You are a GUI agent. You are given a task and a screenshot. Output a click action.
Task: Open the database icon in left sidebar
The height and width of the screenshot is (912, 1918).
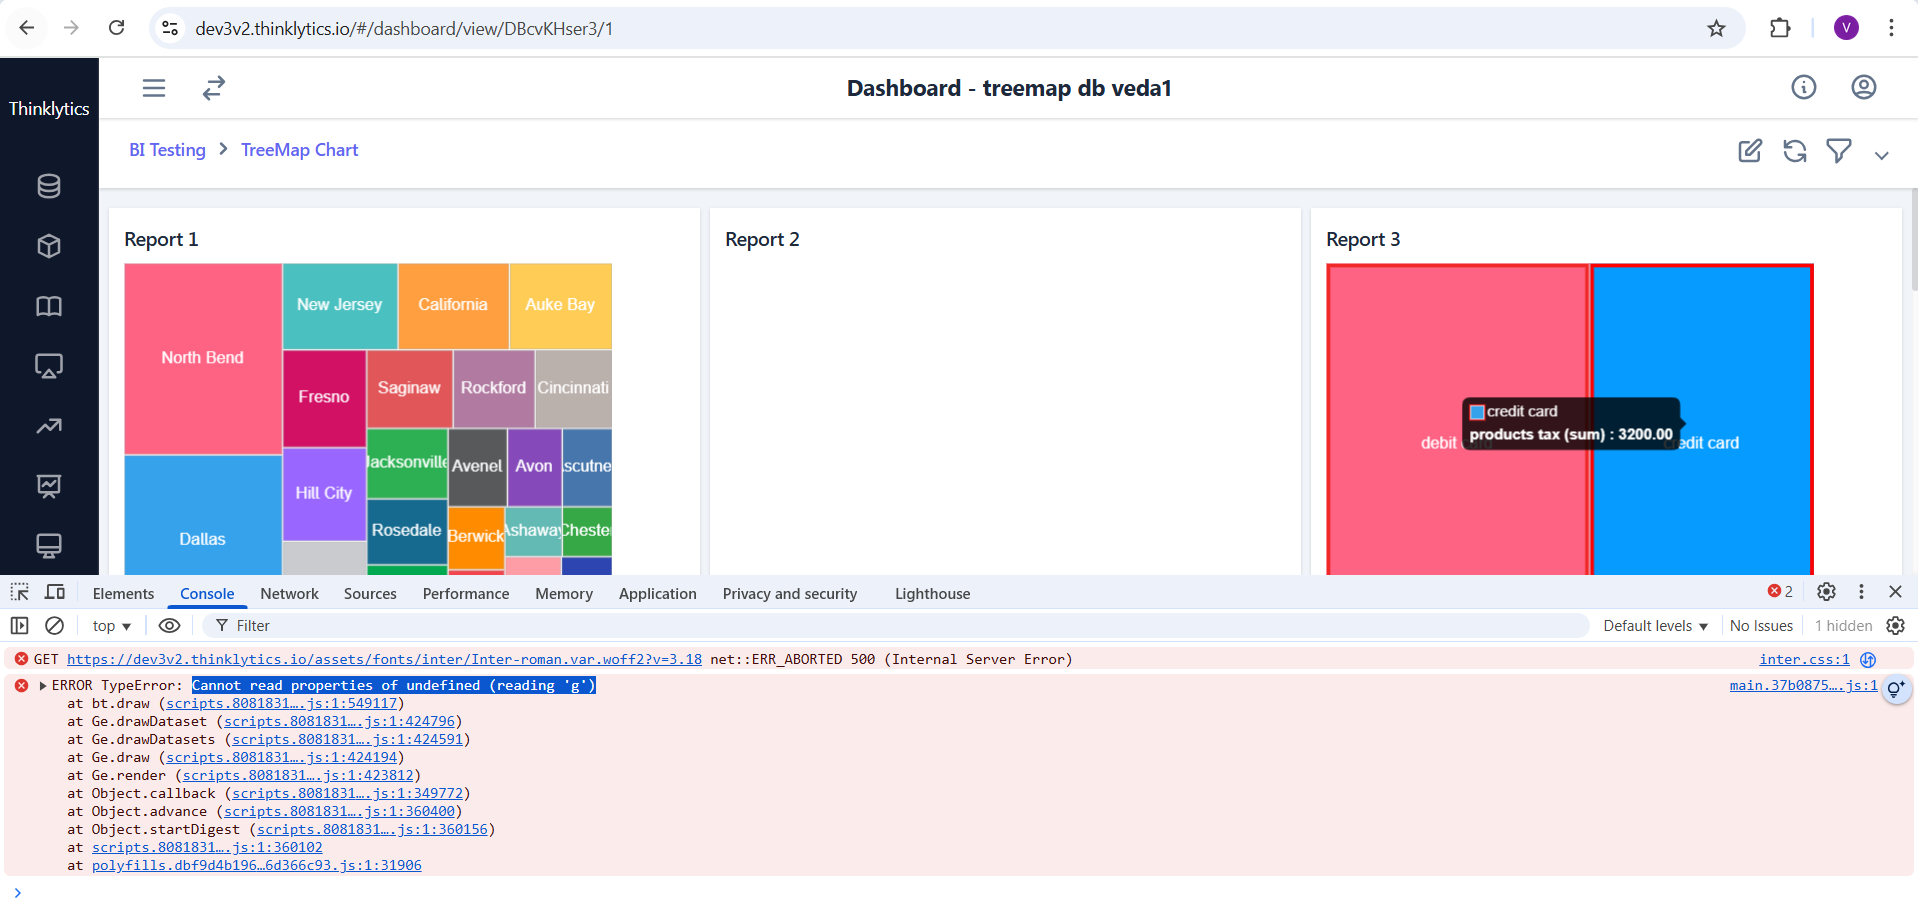point(49,186)
